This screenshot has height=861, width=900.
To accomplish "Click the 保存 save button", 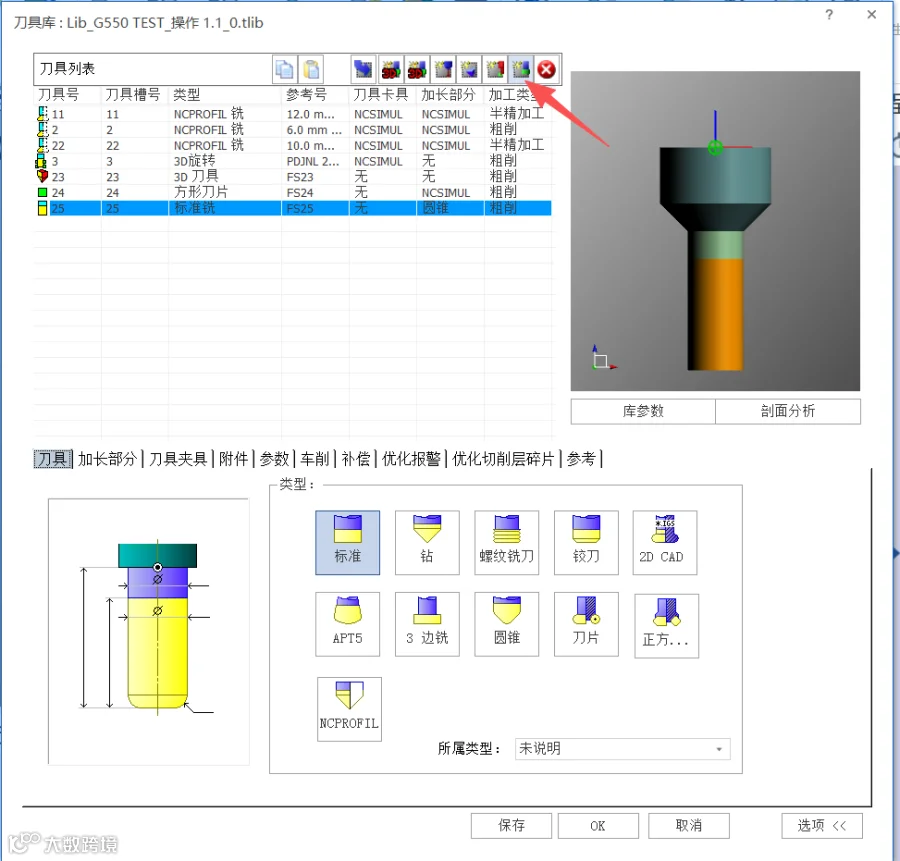I will coord(511,825).
